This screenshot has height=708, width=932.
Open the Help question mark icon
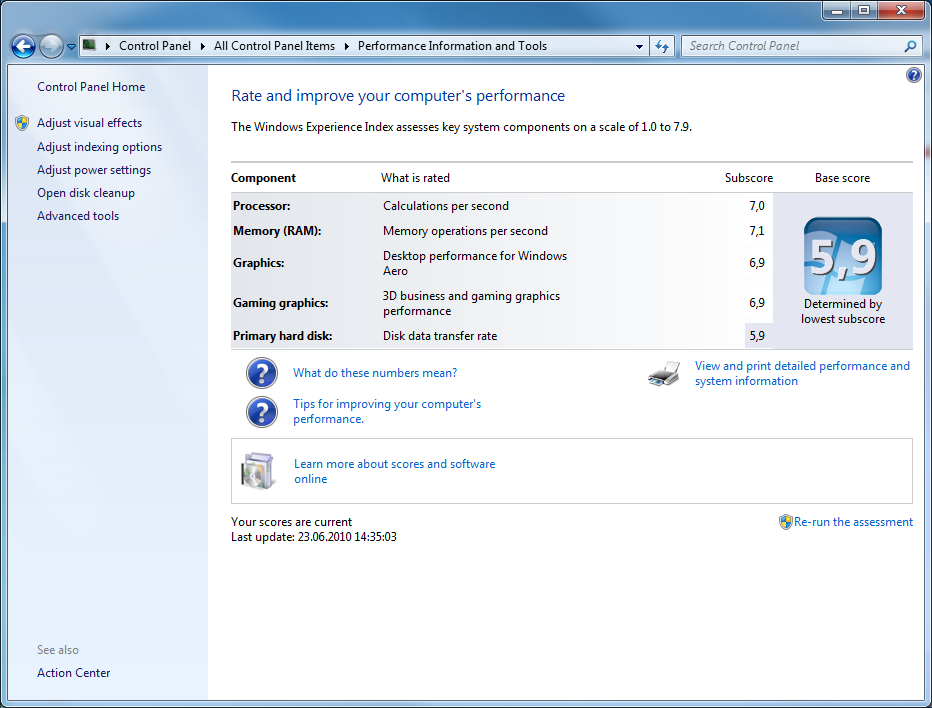pyautogui.click(x=914, y=75)
